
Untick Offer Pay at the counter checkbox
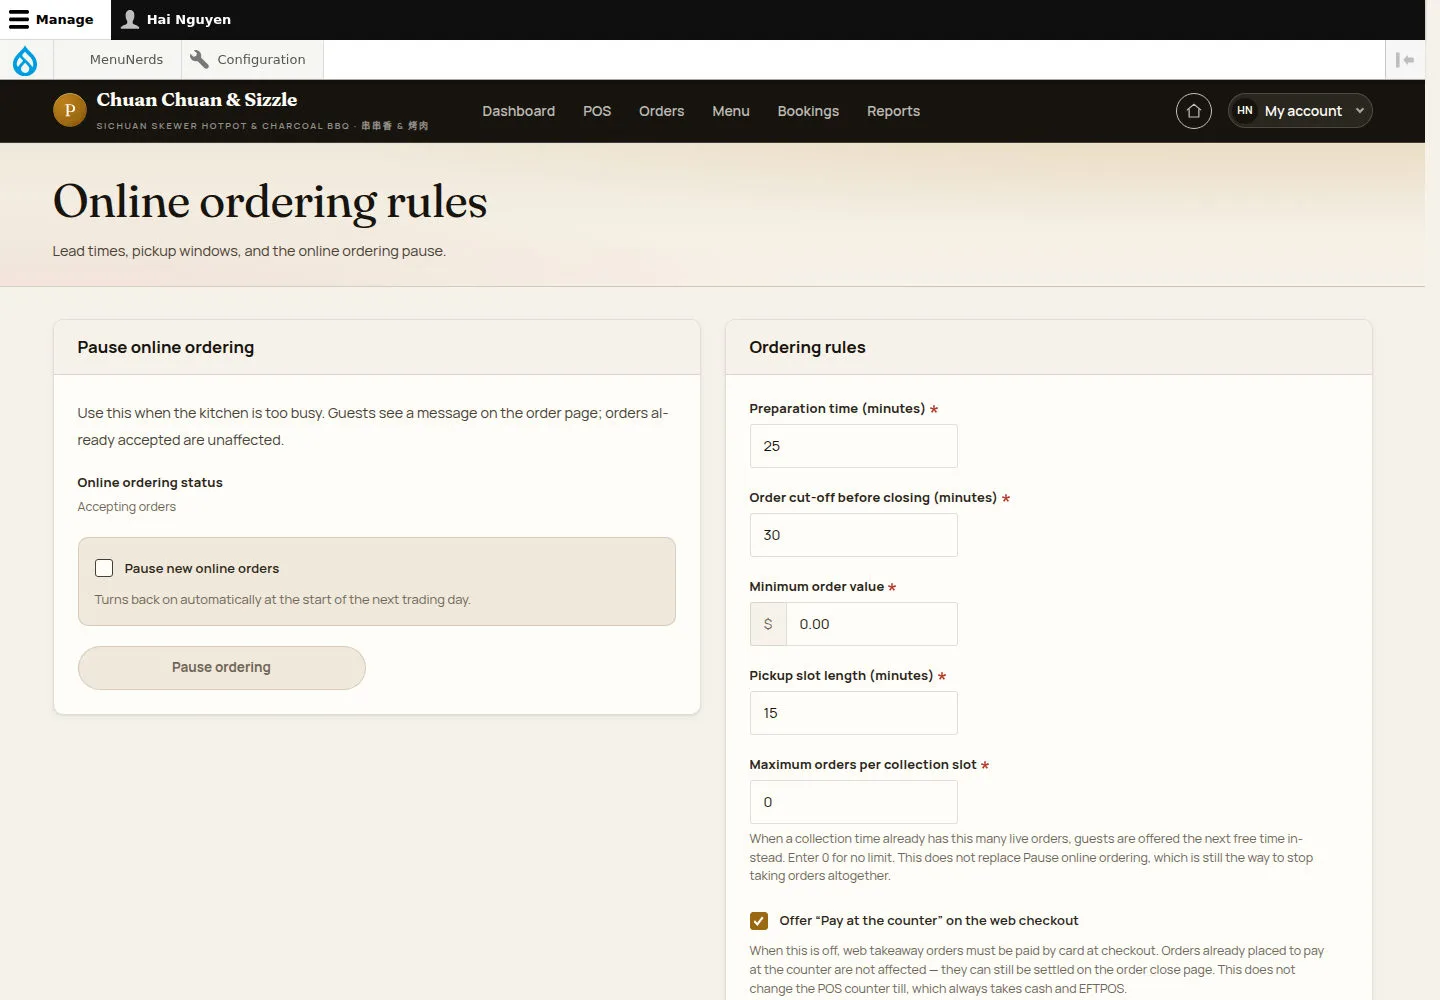pyautogui.click(x=759, y=921)
